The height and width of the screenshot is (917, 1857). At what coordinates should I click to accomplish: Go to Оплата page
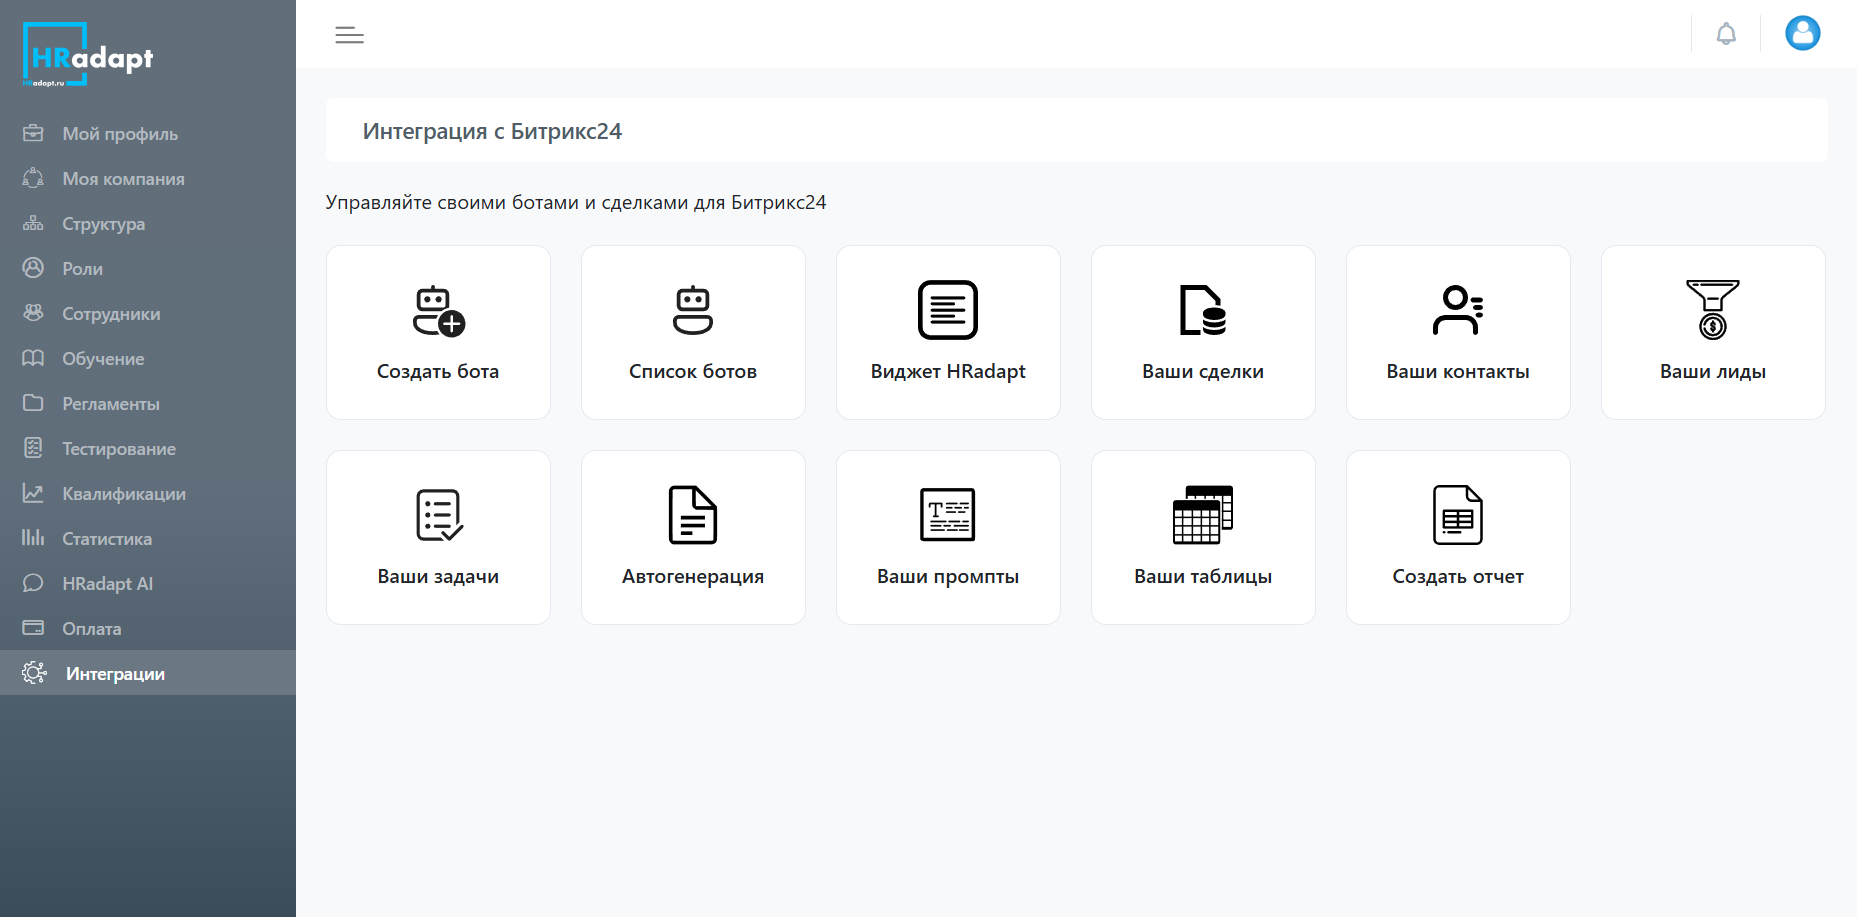click(x=148, y=628)
